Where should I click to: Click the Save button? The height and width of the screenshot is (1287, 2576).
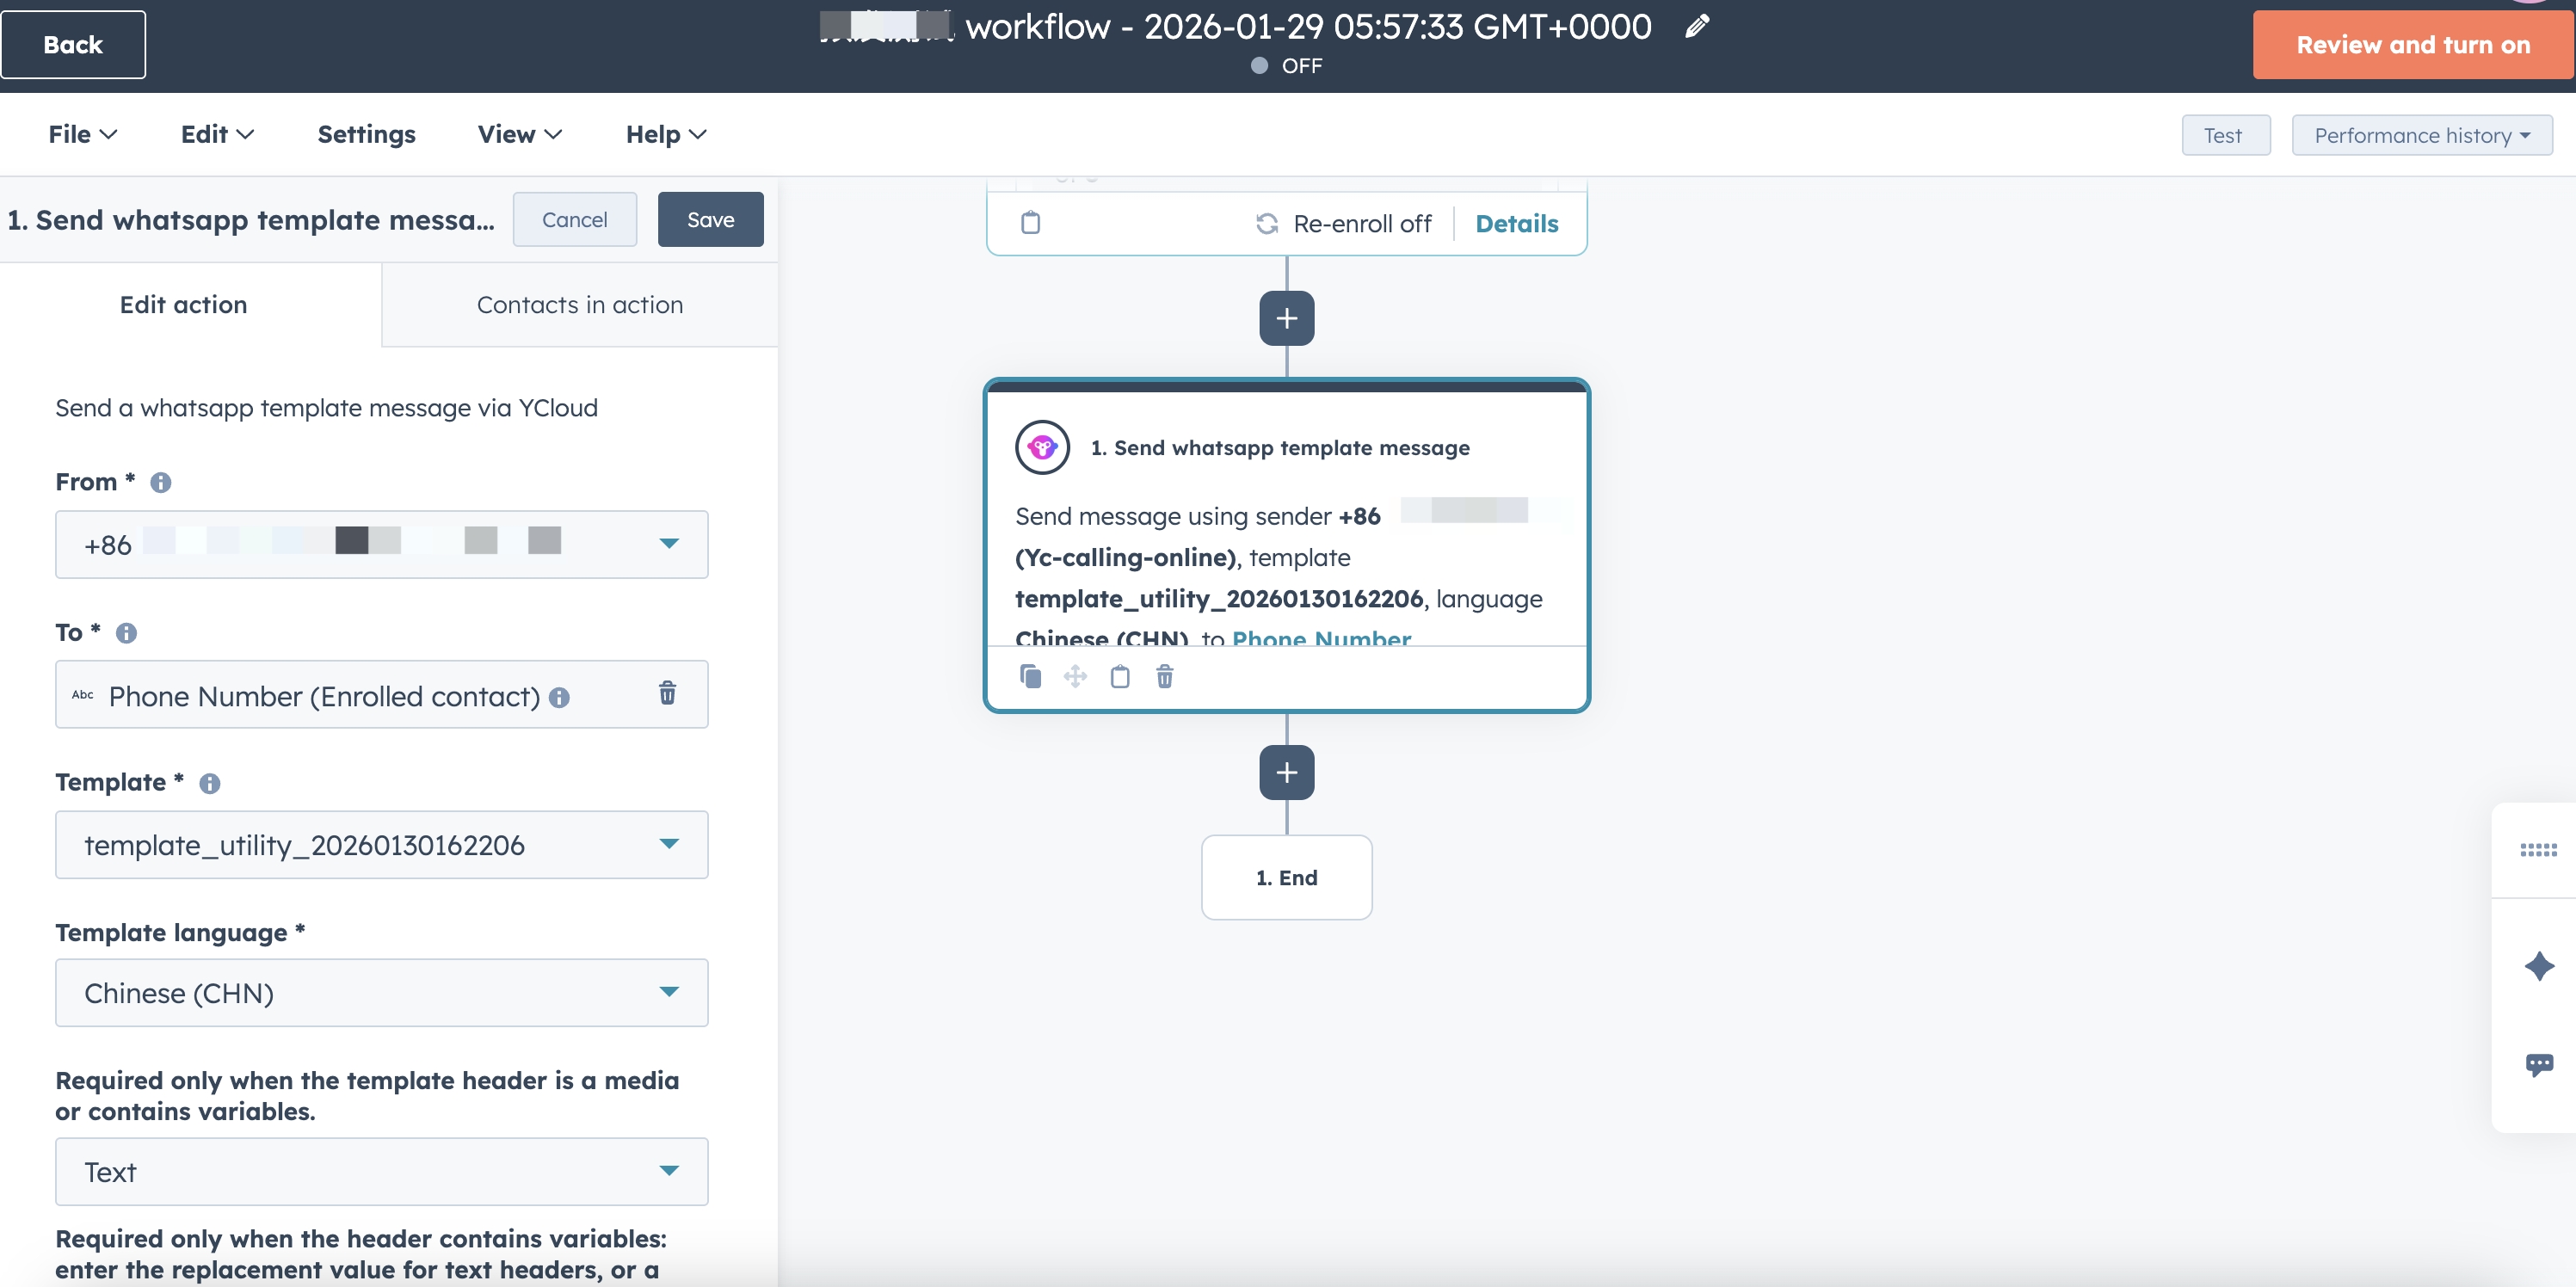(x=710, y=219)
